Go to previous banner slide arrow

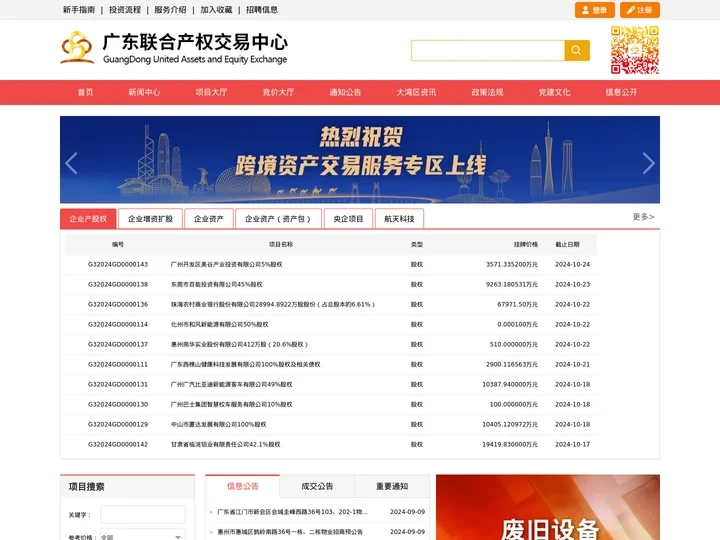click(71, 163)
